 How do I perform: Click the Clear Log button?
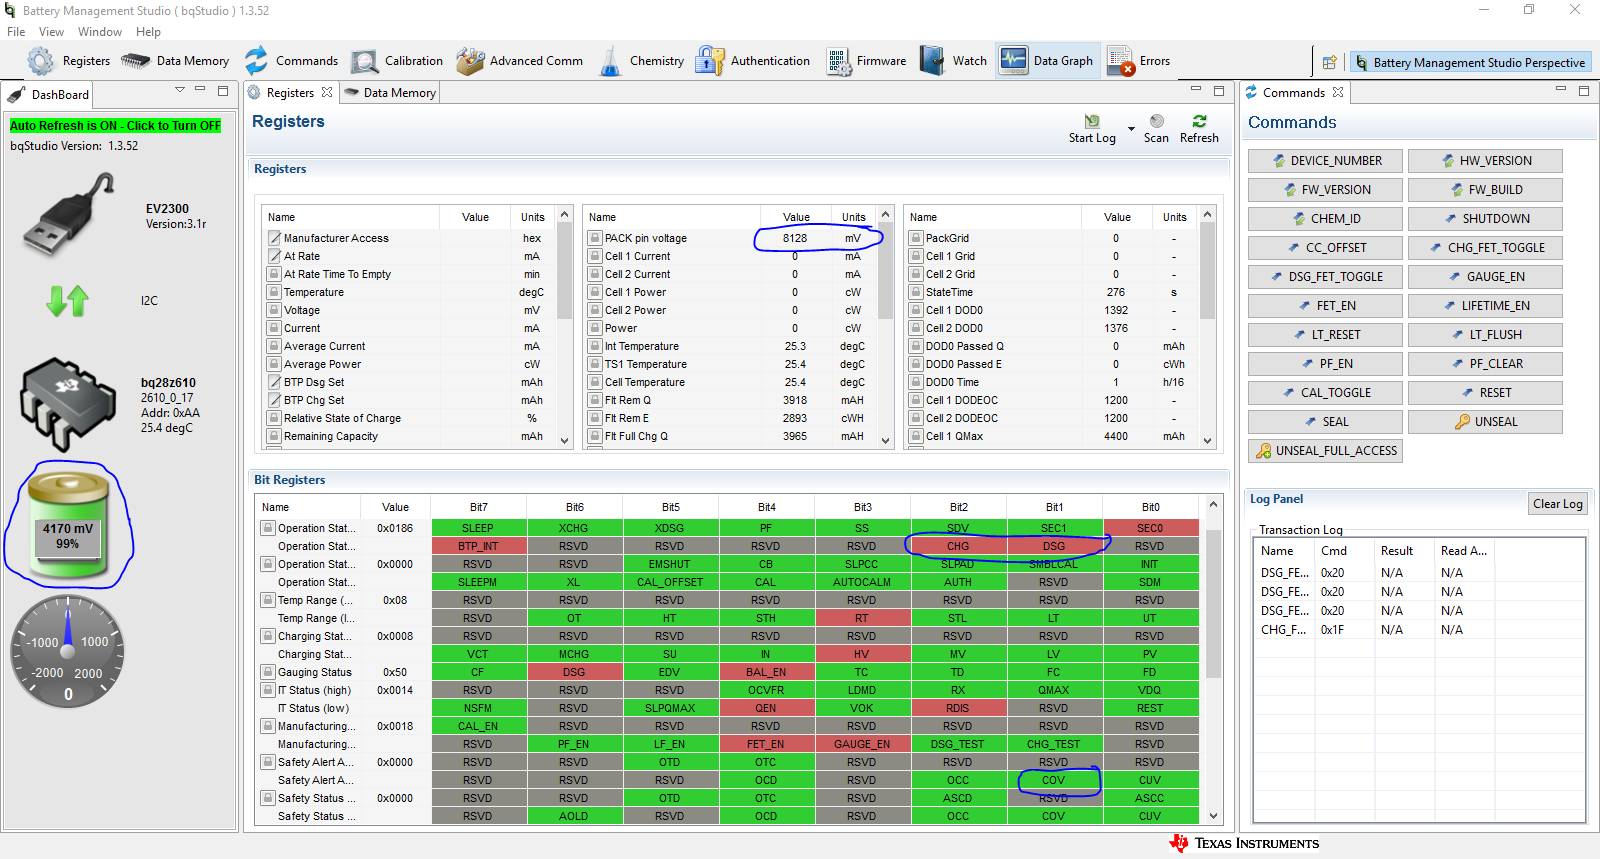click(1557, 504)
